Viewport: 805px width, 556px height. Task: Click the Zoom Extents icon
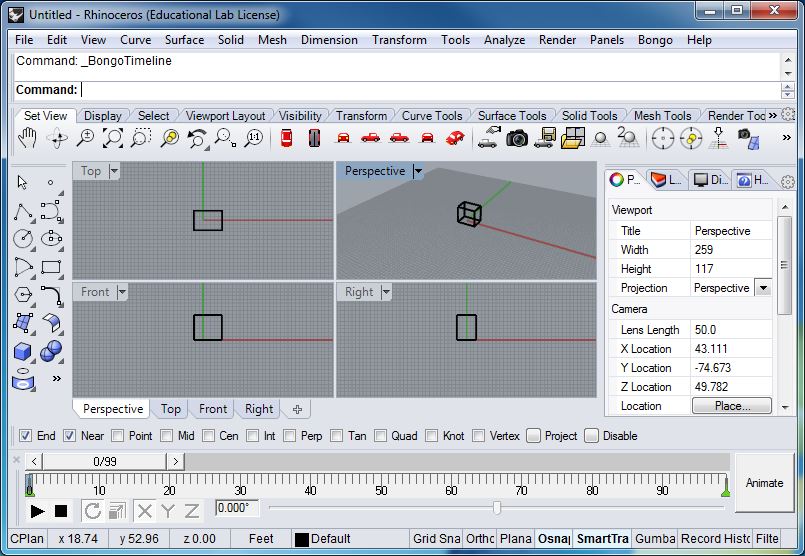click(112, 138)
